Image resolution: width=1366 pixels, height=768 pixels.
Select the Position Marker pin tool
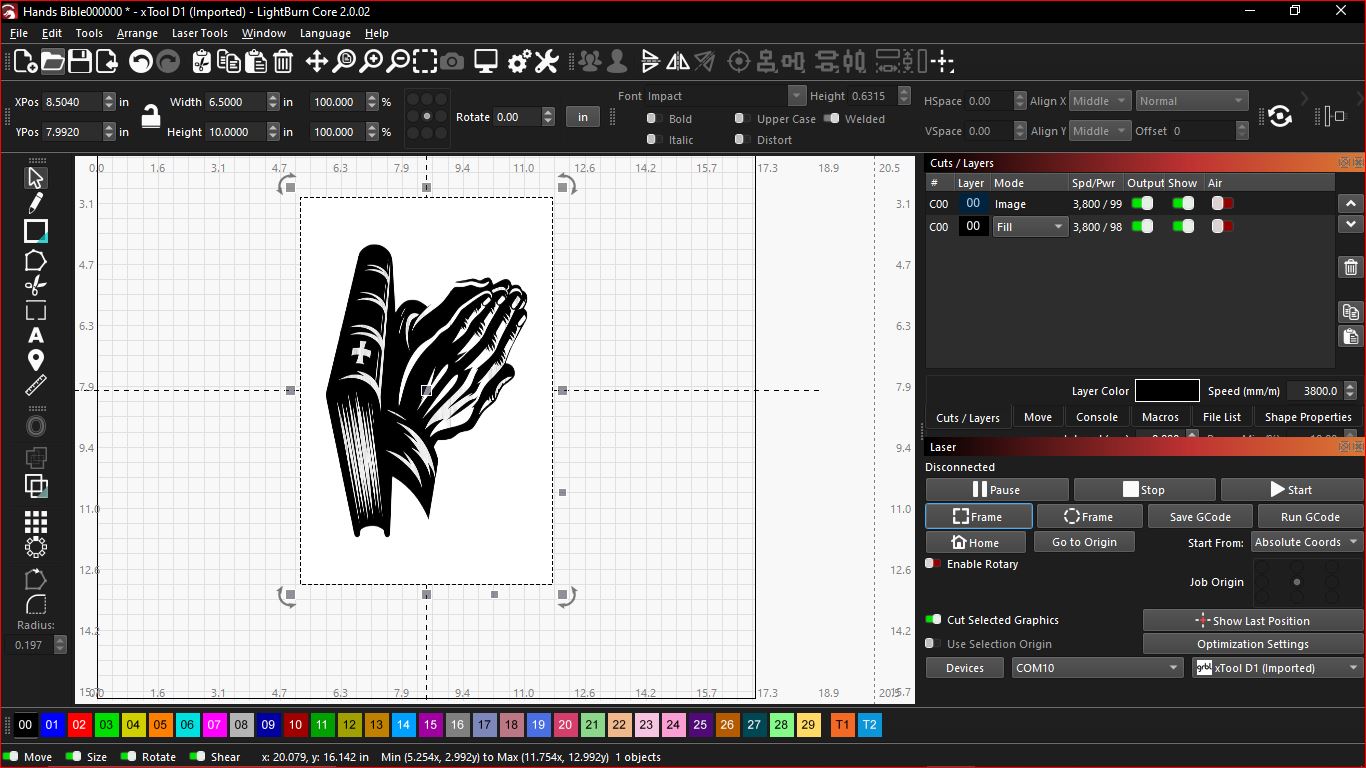[x=36, y=360]
